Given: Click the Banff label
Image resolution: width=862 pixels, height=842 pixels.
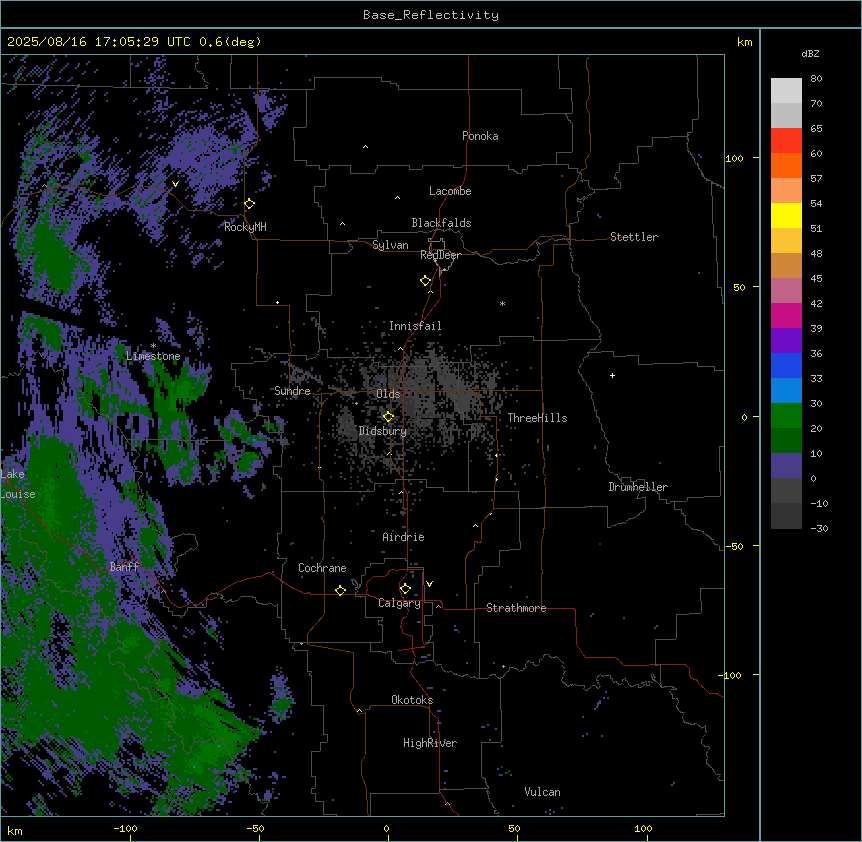Looking at the screenshot, I should [124, 567].
